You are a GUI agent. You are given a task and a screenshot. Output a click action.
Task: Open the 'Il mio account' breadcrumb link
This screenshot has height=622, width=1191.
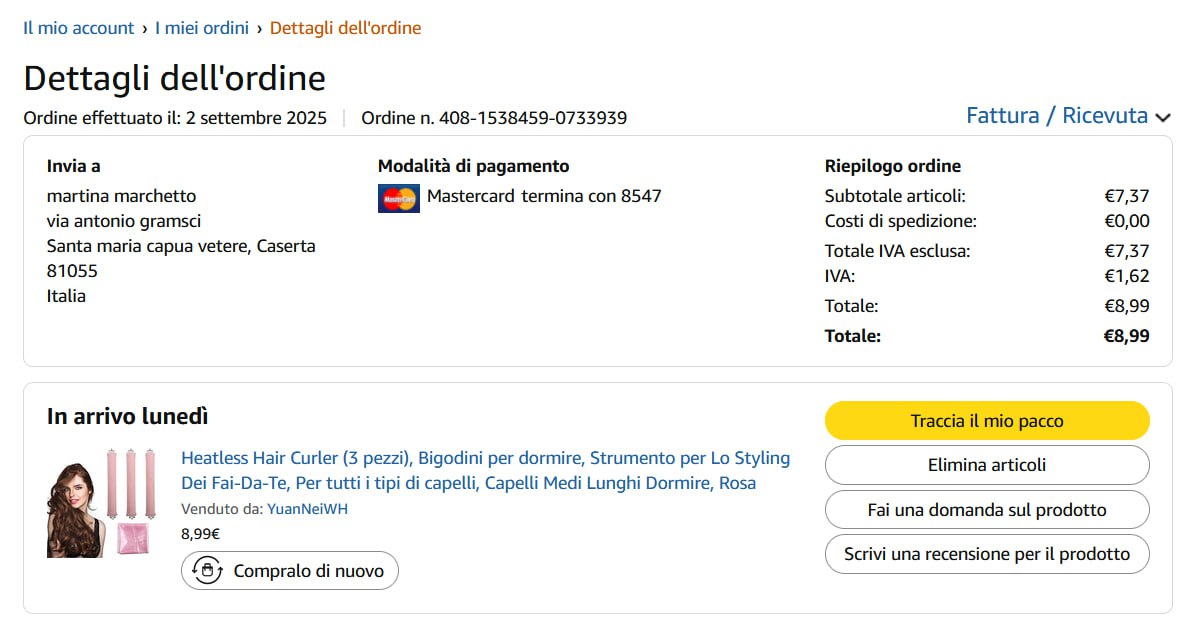click(78, 28)
